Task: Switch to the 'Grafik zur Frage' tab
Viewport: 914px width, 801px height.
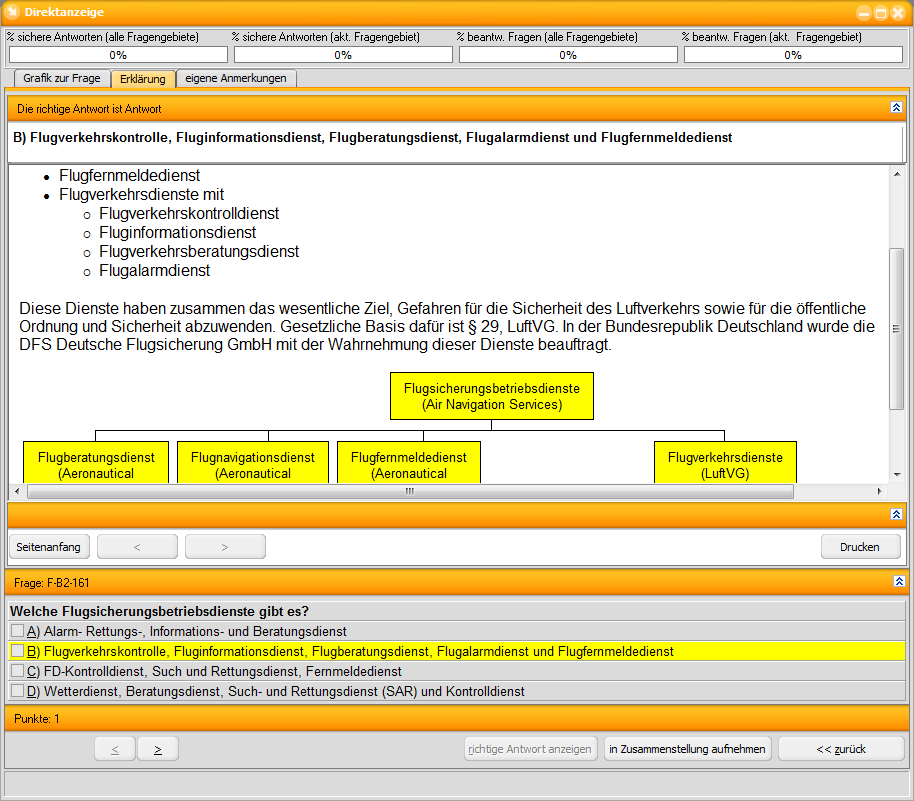Action: [x=62, y=78]
